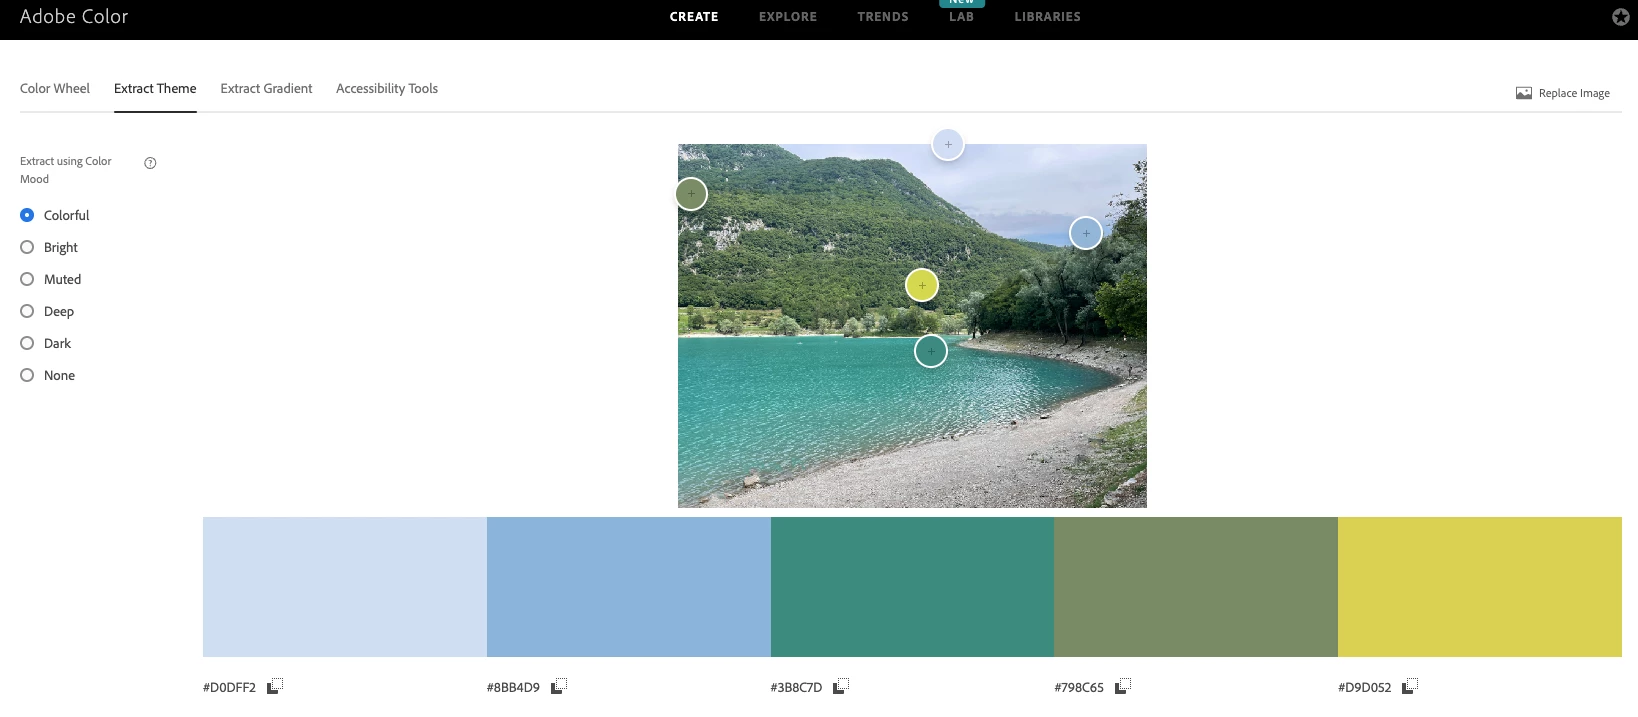
Task: Switch to the Extract Gradient tab
Action: [266, 88]
